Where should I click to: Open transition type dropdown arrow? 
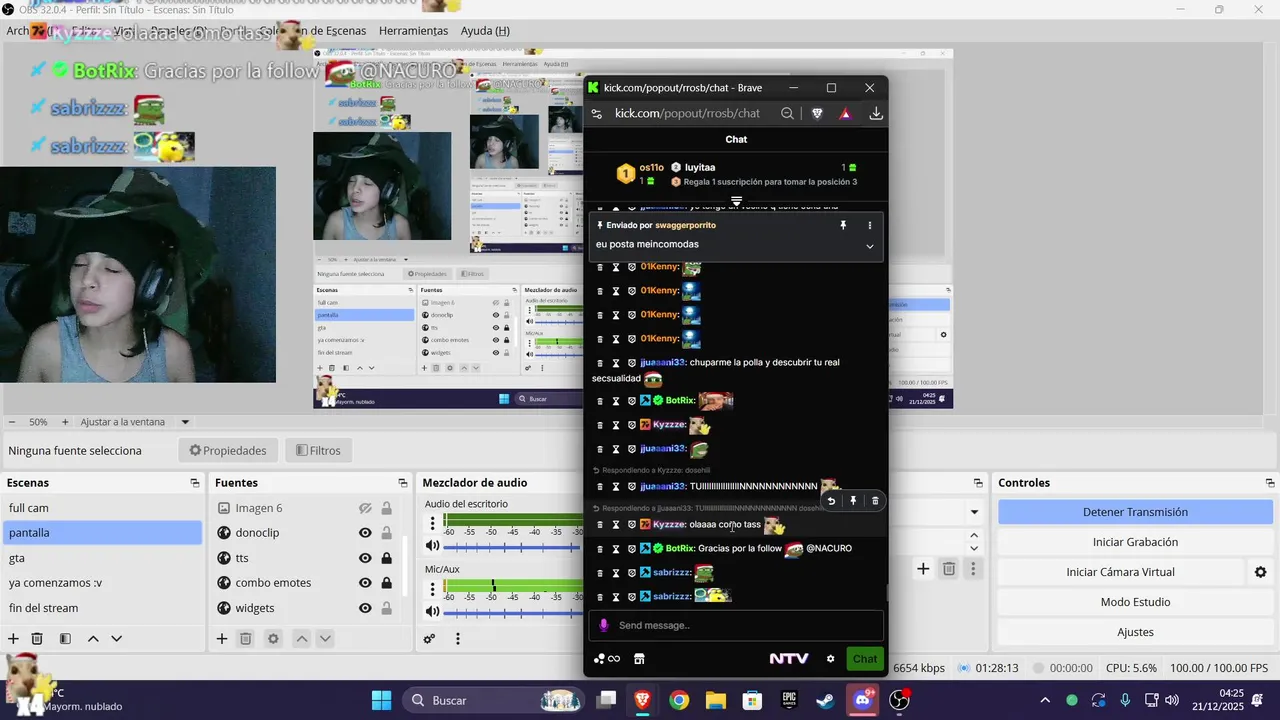(x=974, y=512)
